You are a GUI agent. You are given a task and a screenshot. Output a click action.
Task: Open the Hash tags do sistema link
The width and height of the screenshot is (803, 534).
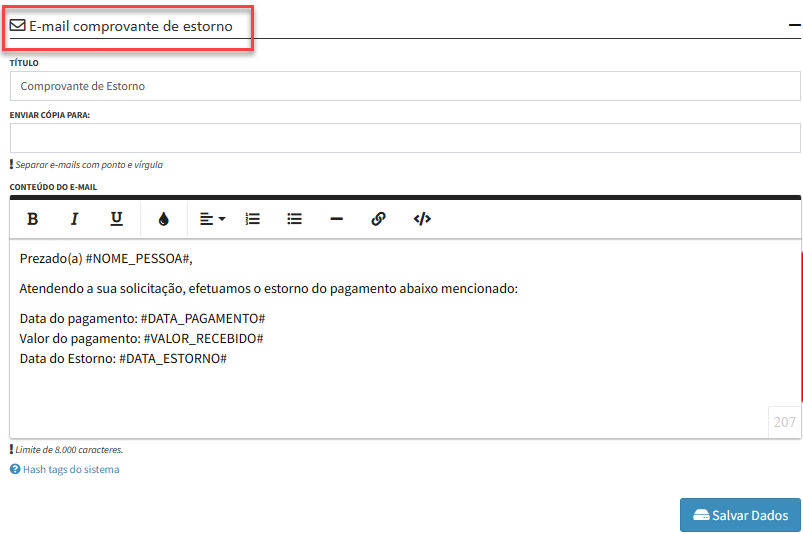click(70, 469)
